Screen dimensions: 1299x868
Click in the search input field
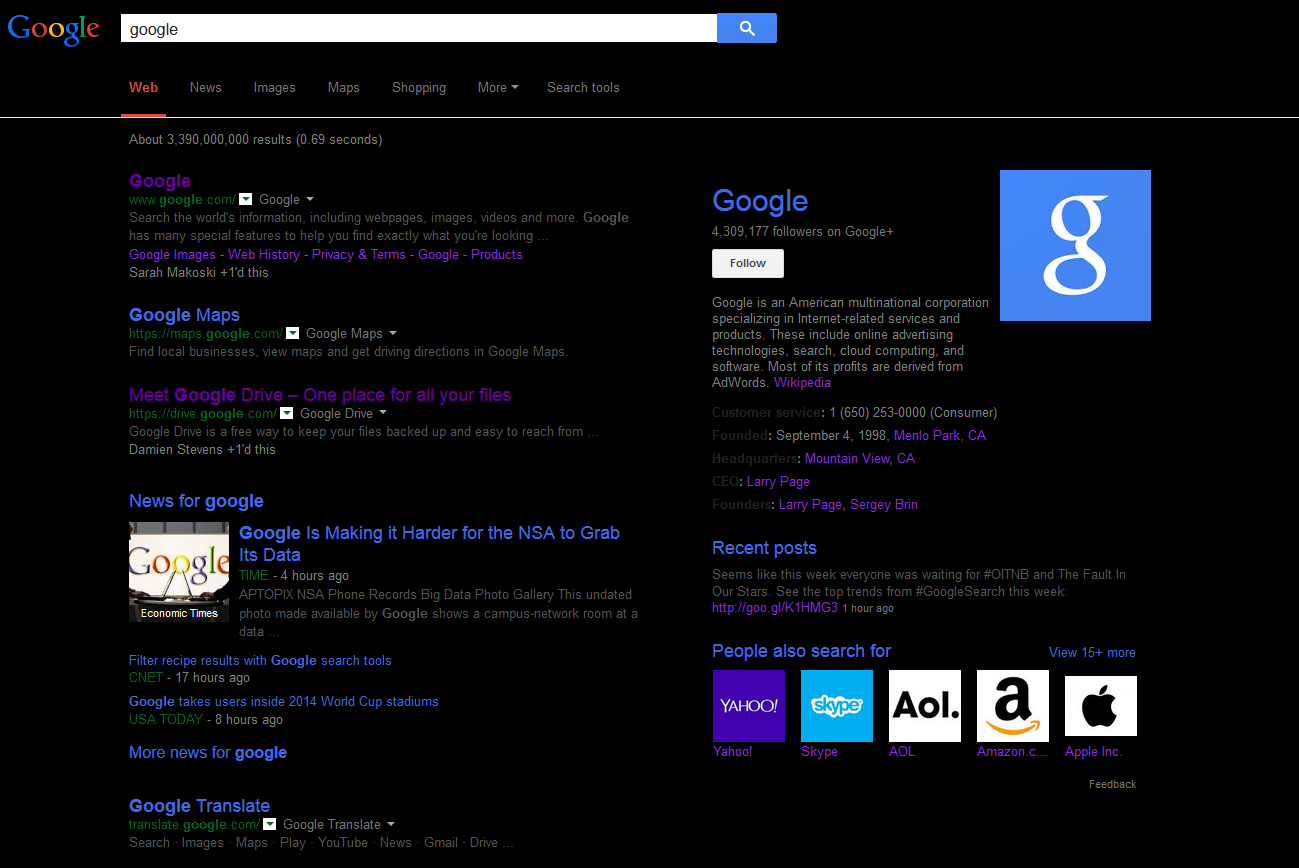(x=419, y=29)
